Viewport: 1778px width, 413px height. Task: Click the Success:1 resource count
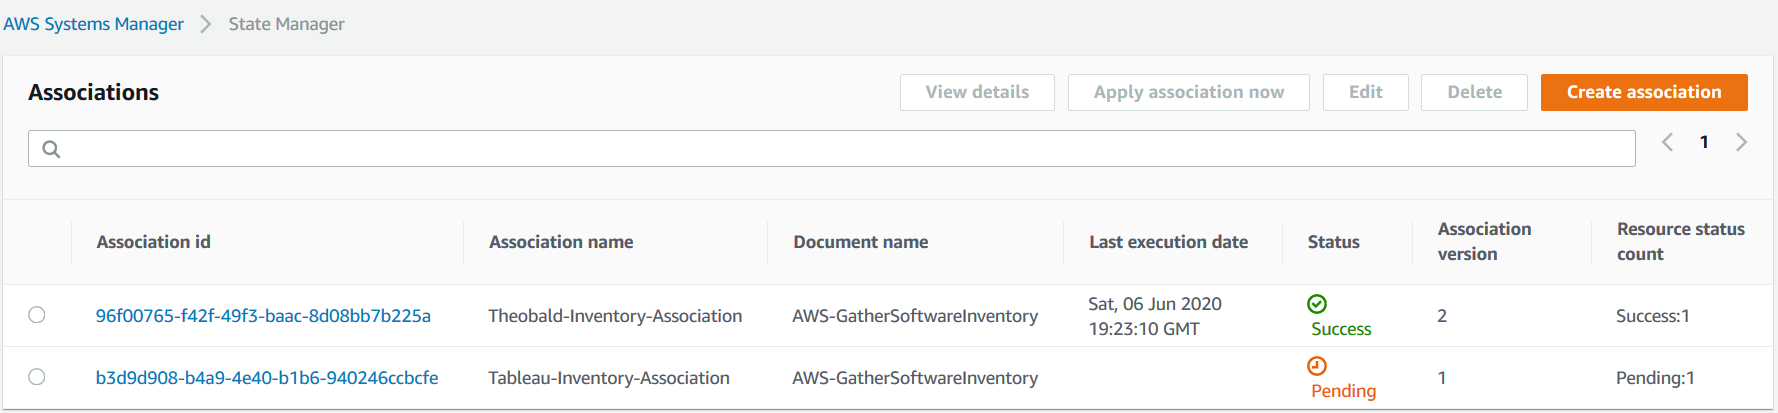click(x=1653, y=316)
